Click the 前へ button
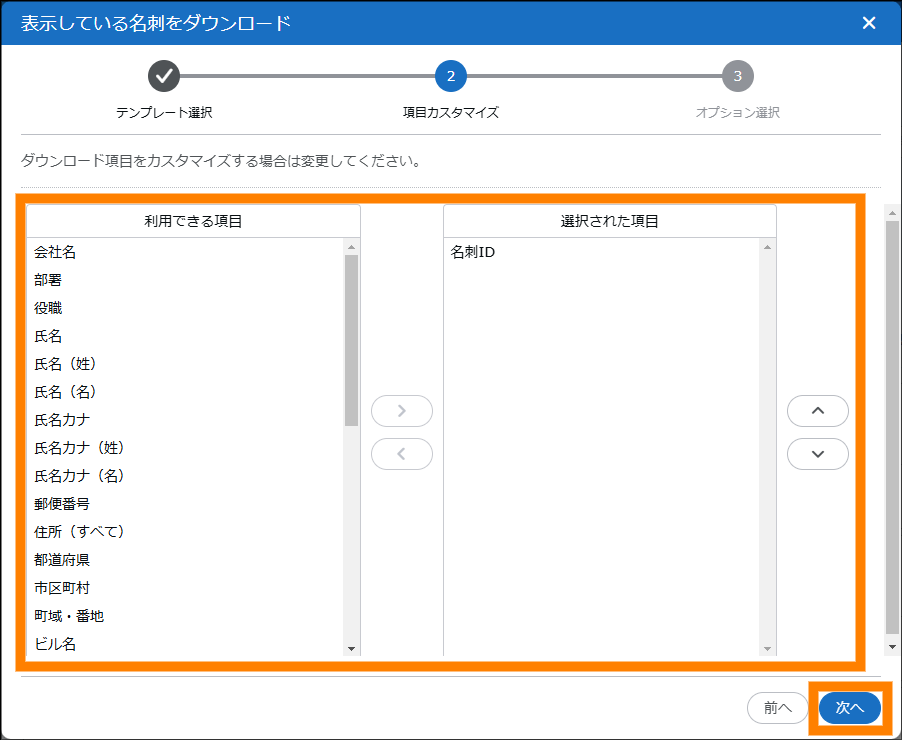This screenshot has width=902, height=740. coord(777,708)
